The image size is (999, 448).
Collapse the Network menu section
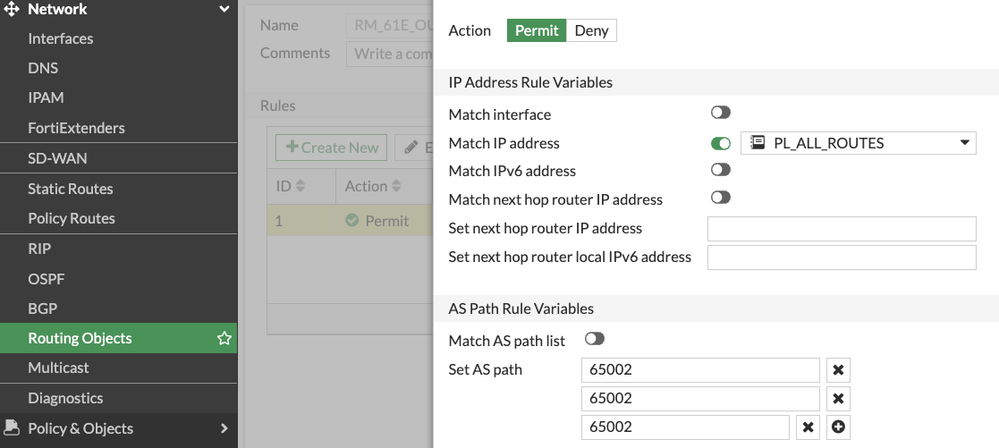(x=224, y=10)
